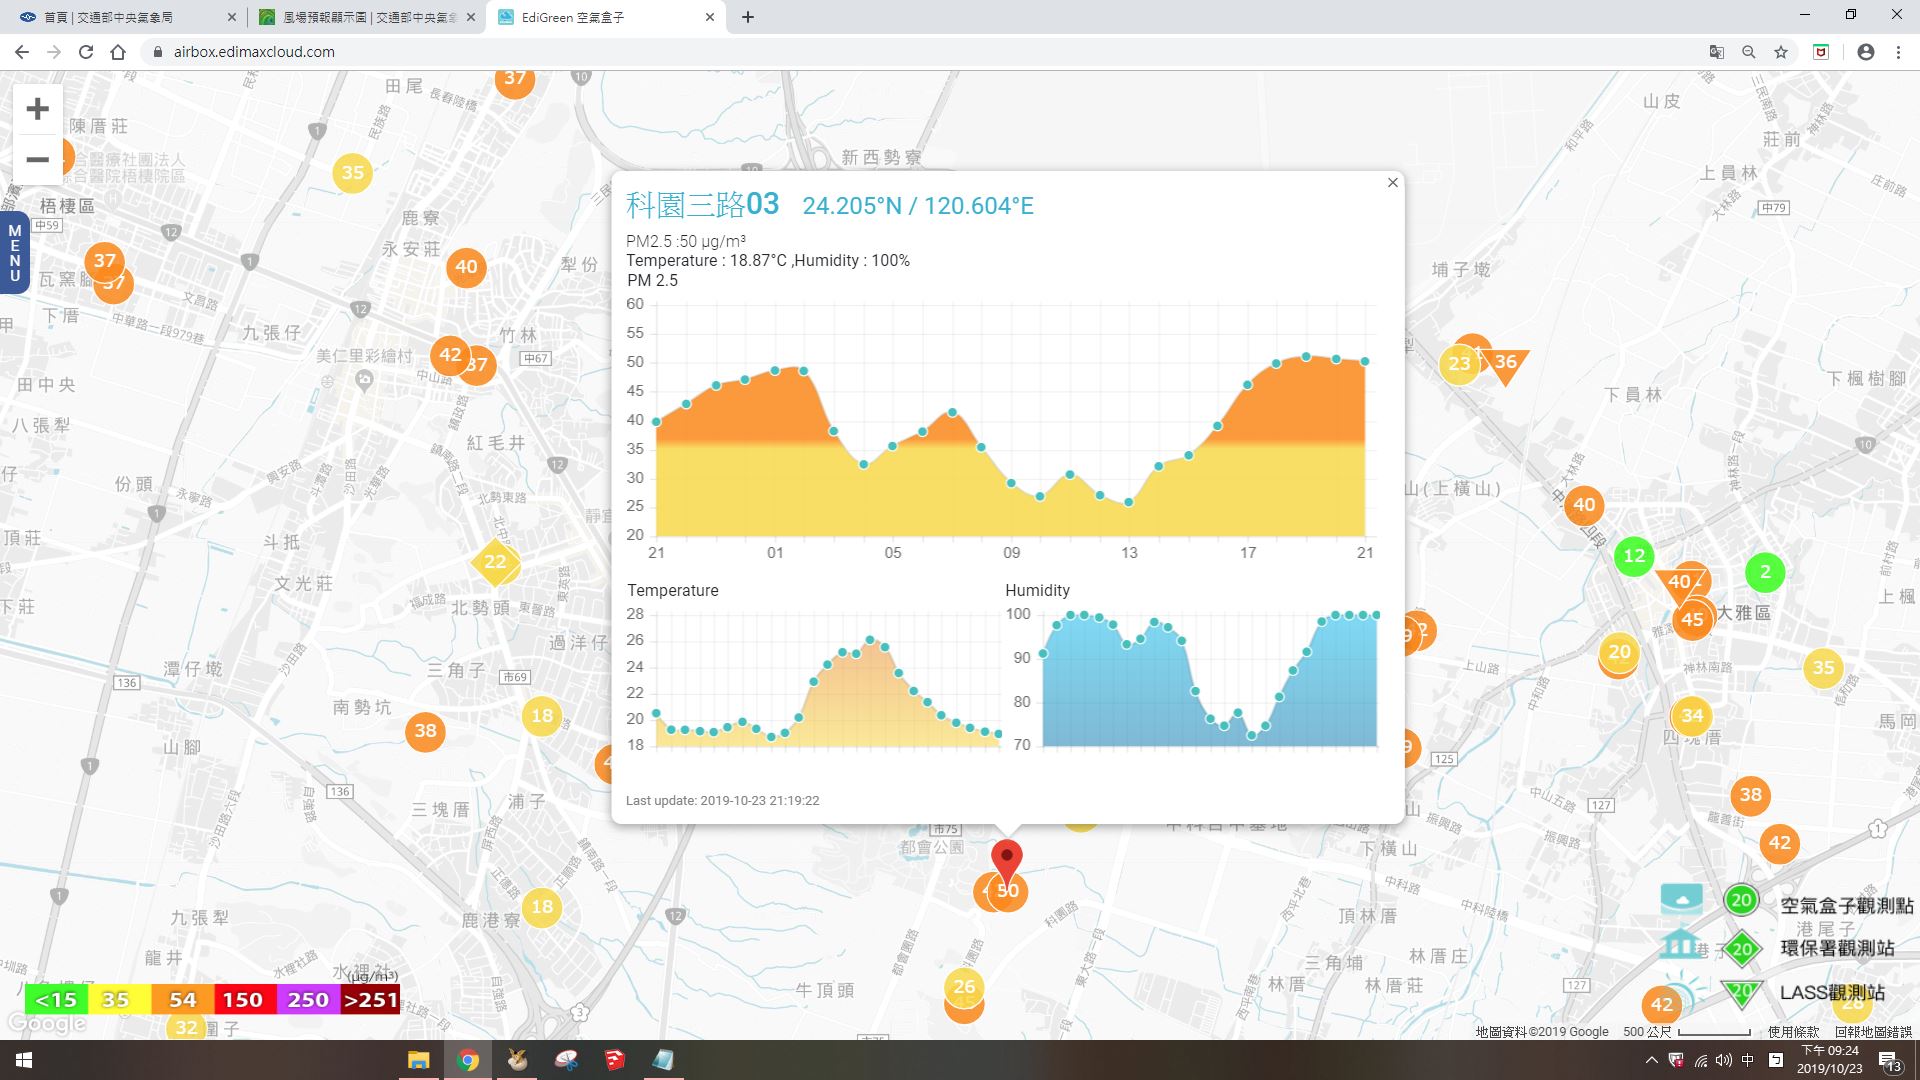Expand hidden system tray icons

click(x=1651, y=1060)
